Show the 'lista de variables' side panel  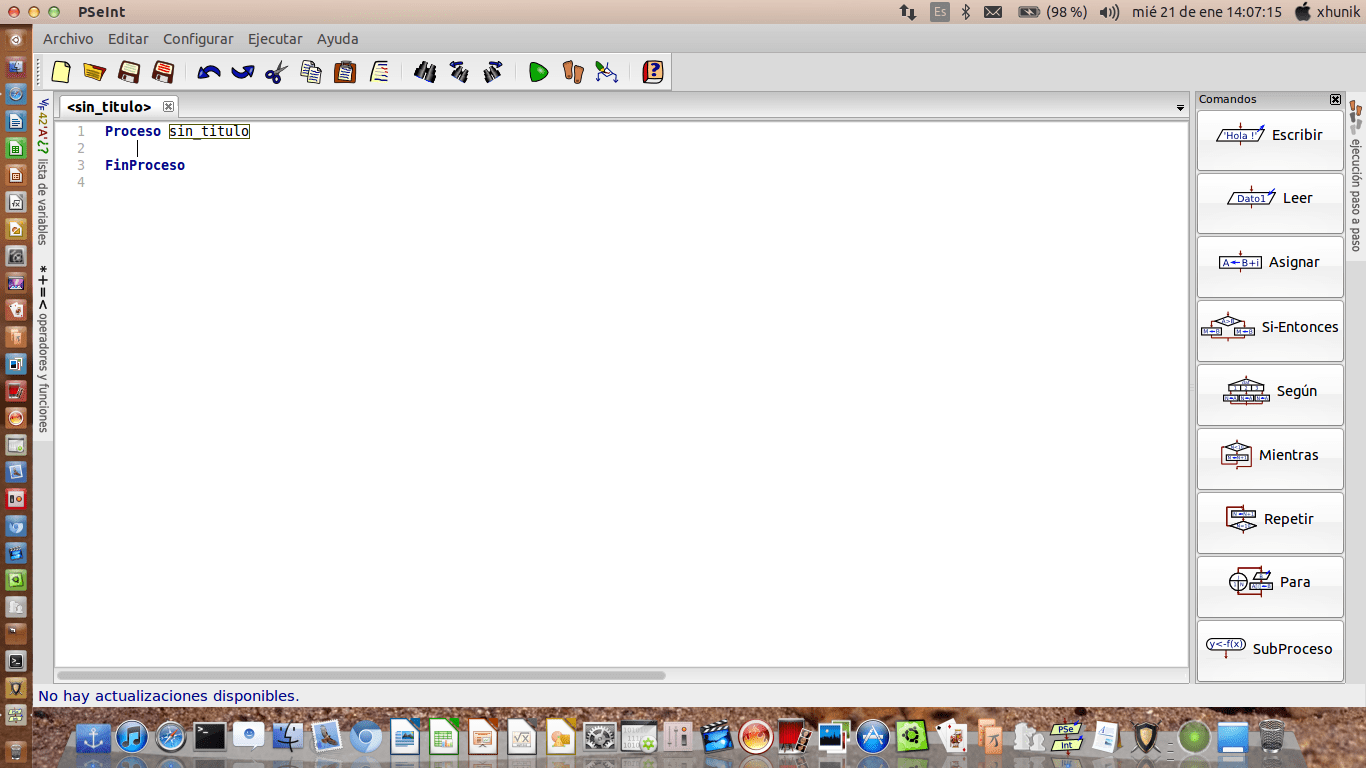pyautogui.click(x=43, y=170)
